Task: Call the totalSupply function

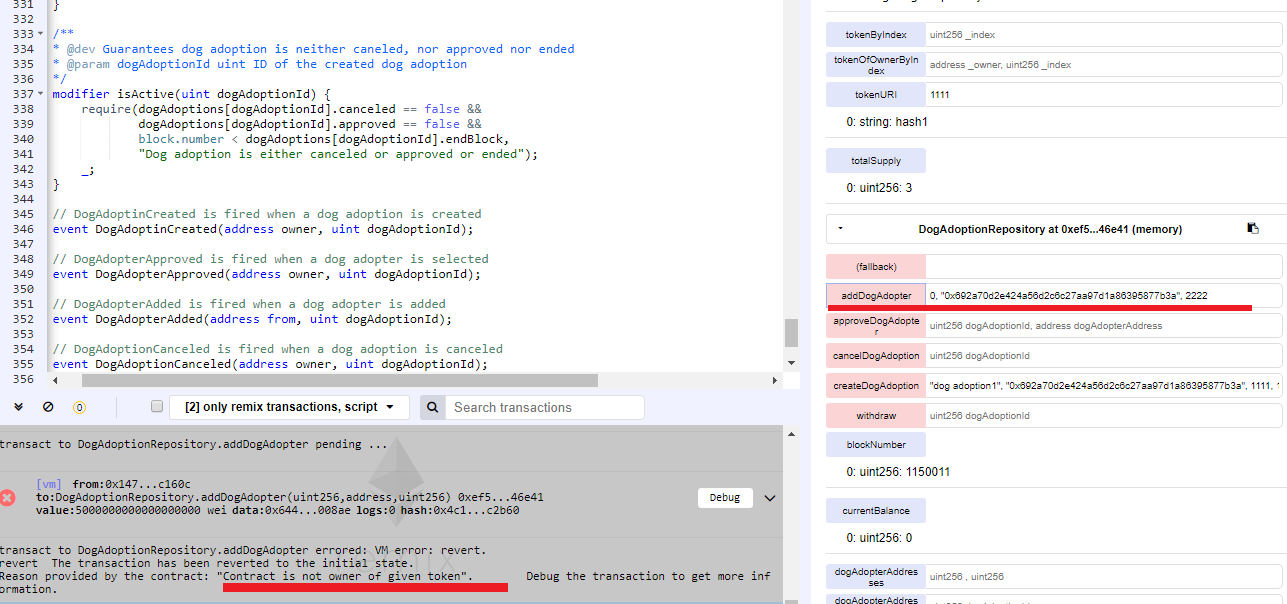Action: (x=876, y=160)
